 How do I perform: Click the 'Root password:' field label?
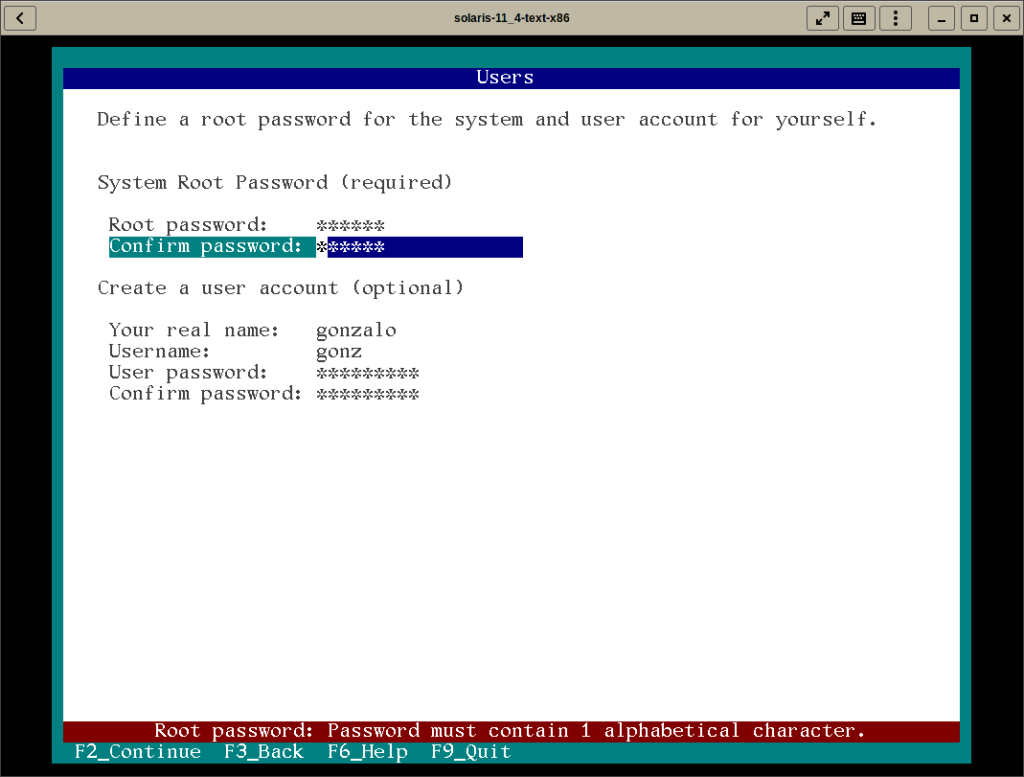188,225
